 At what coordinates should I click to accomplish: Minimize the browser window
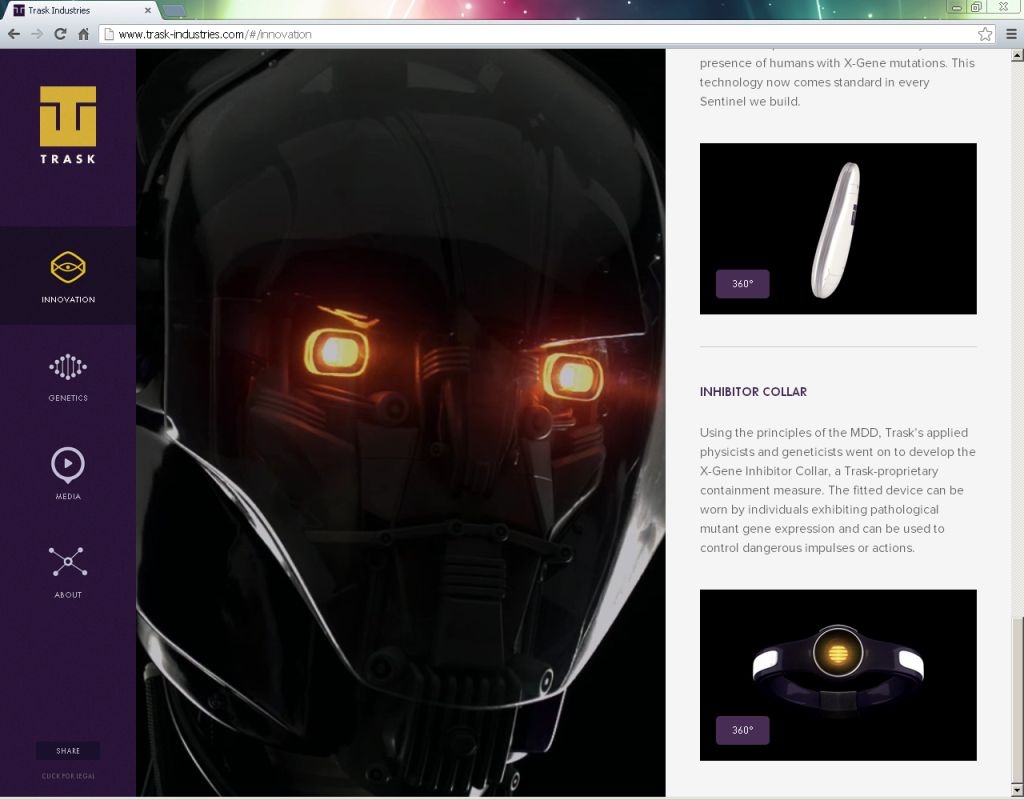[957, 7]
